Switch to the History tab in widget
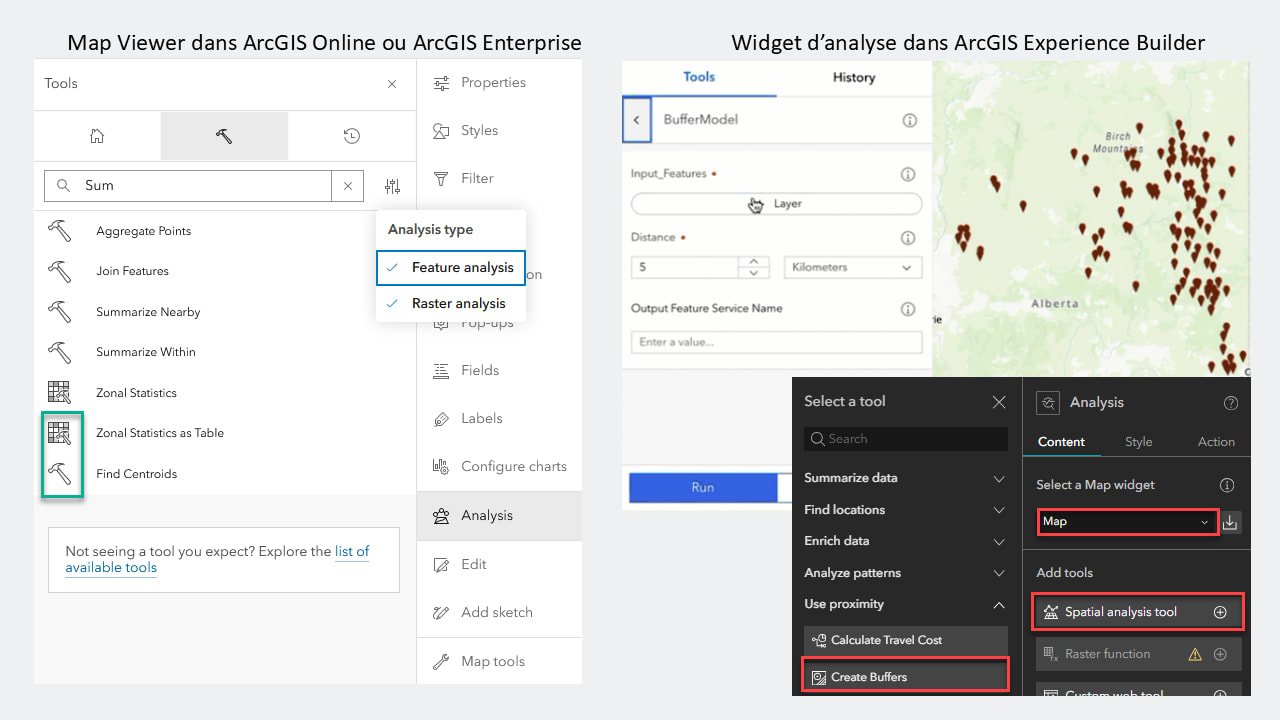Viewport: 1280px width, 720px height. (854, 77)
